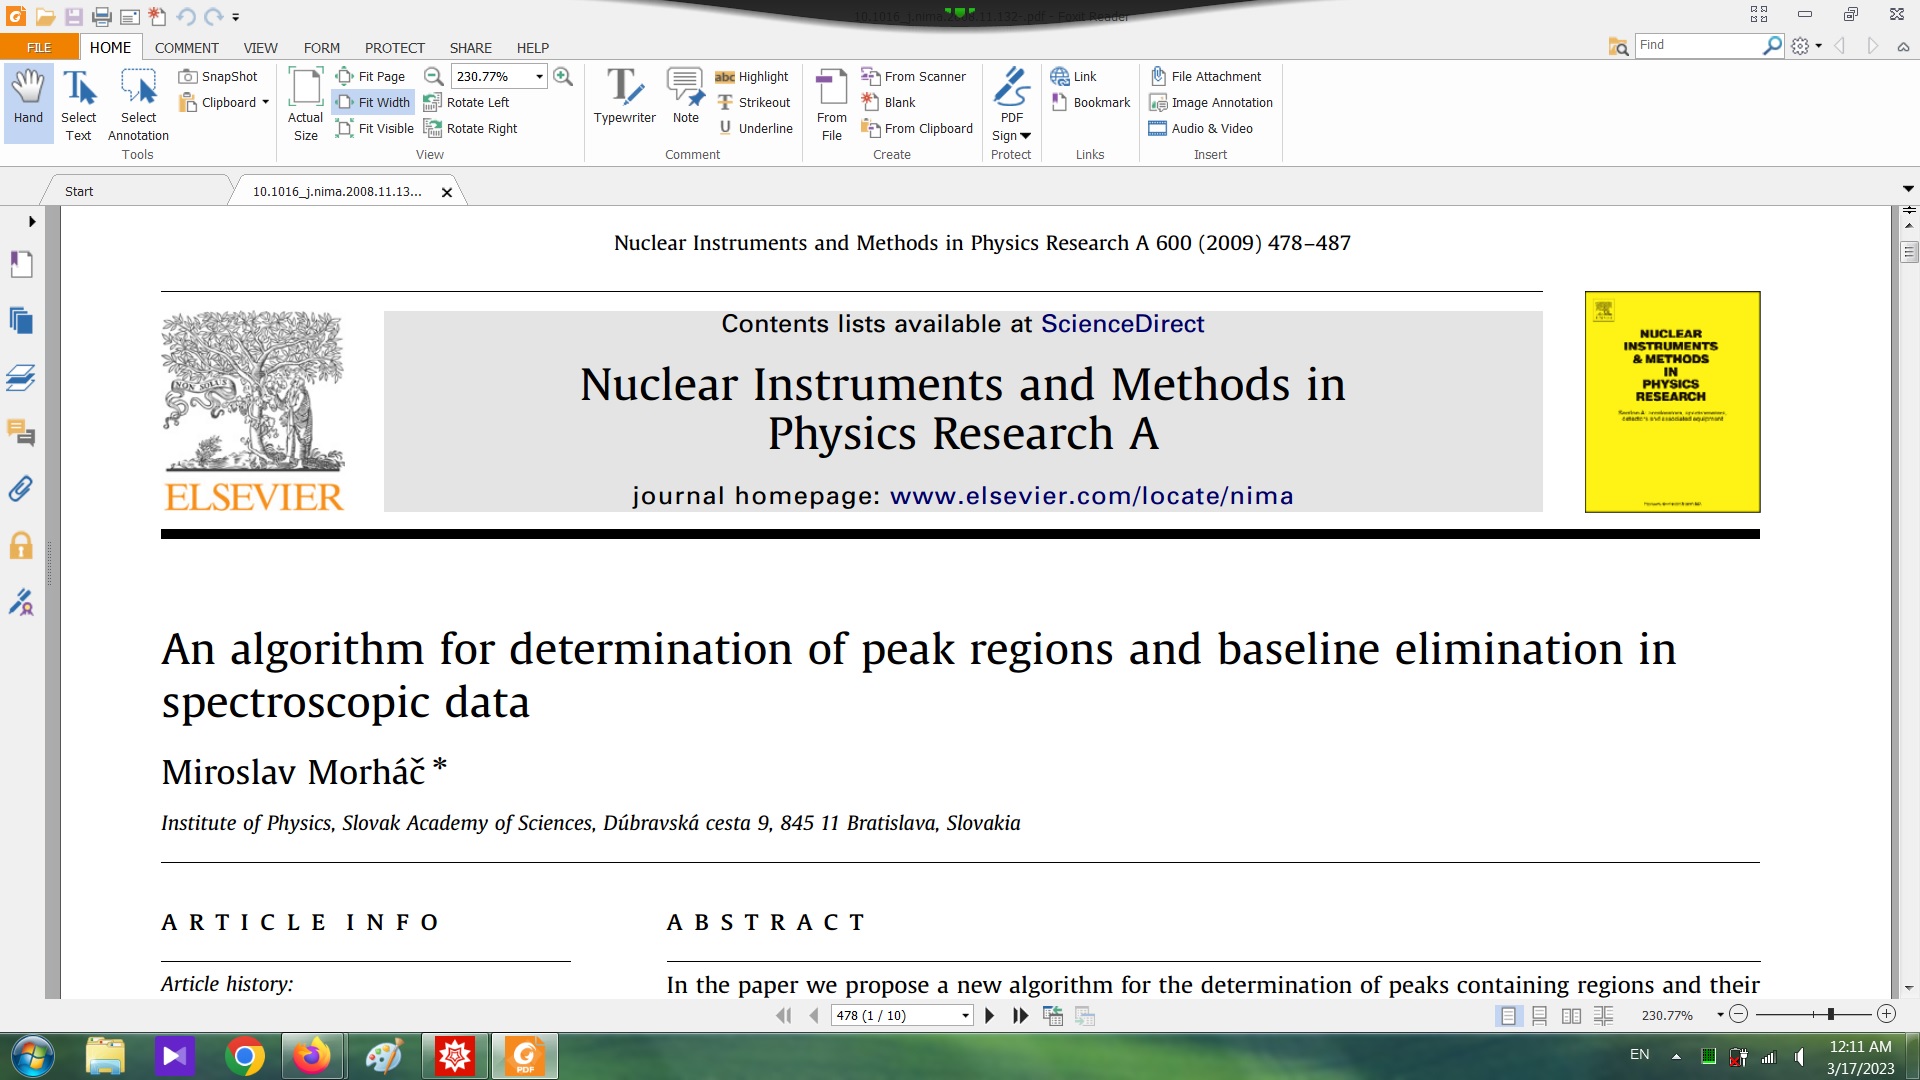Viewport: 1920px width, 1080px height.
Task: Open the page number dropdown
Action: [965, 1015]
